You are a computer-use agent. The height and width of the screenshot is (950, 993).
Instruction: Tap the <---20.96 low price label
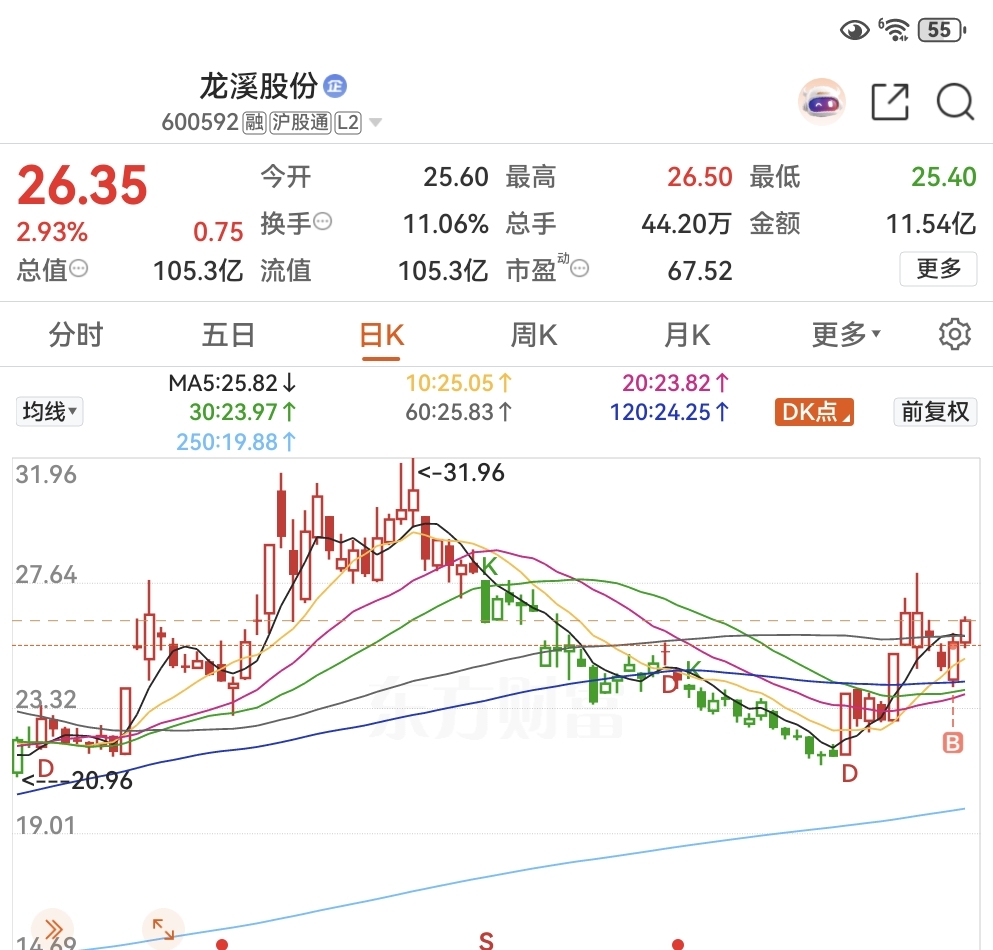pos(77,781)
